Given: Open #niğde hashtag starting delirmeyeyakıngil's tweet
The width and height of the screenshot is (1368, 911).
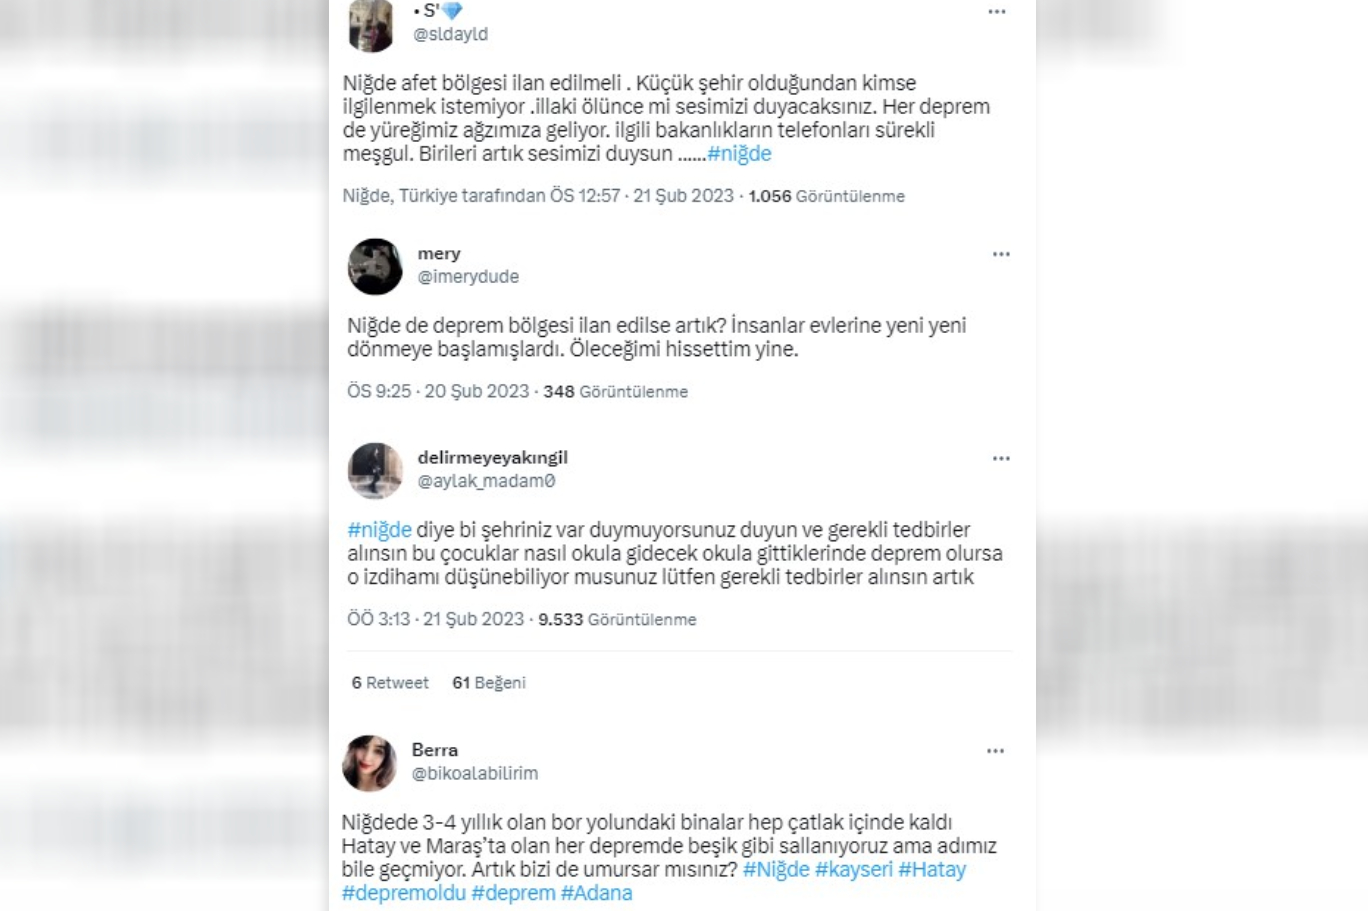Looking at the screenshot, I should (x=380, y=529).
